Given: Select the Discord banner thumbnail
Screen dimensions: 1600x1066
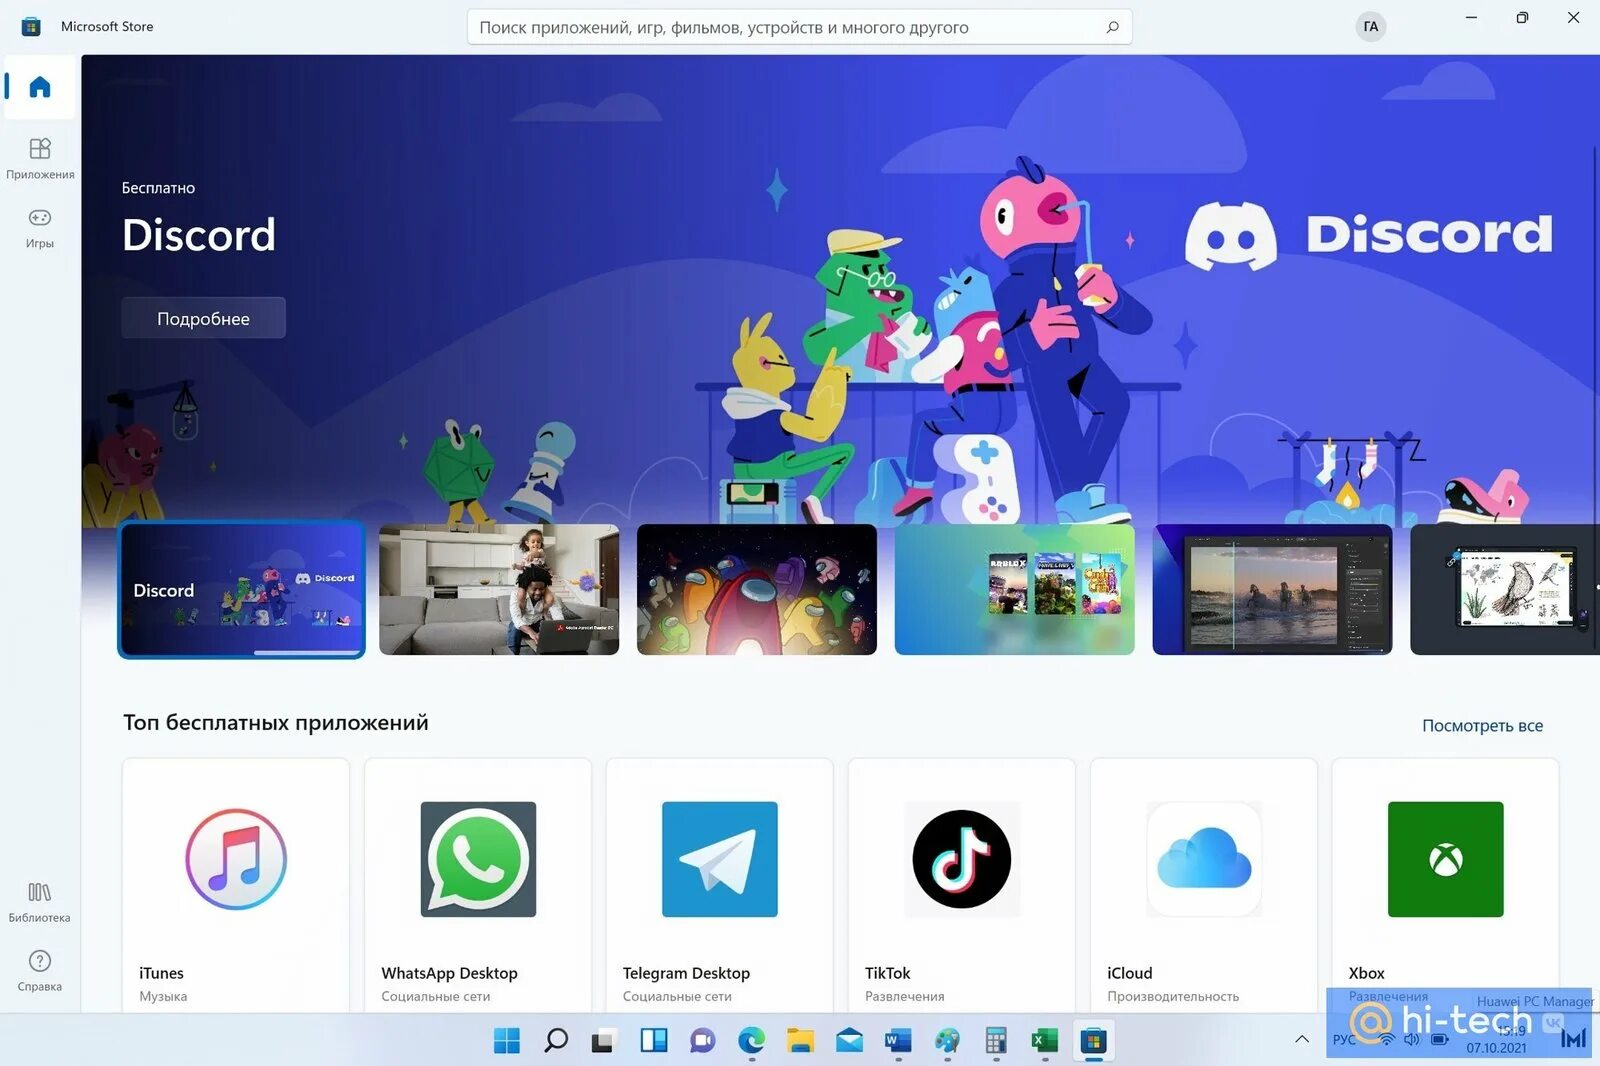Looking at the screenshot, I should tap(242, 590).
